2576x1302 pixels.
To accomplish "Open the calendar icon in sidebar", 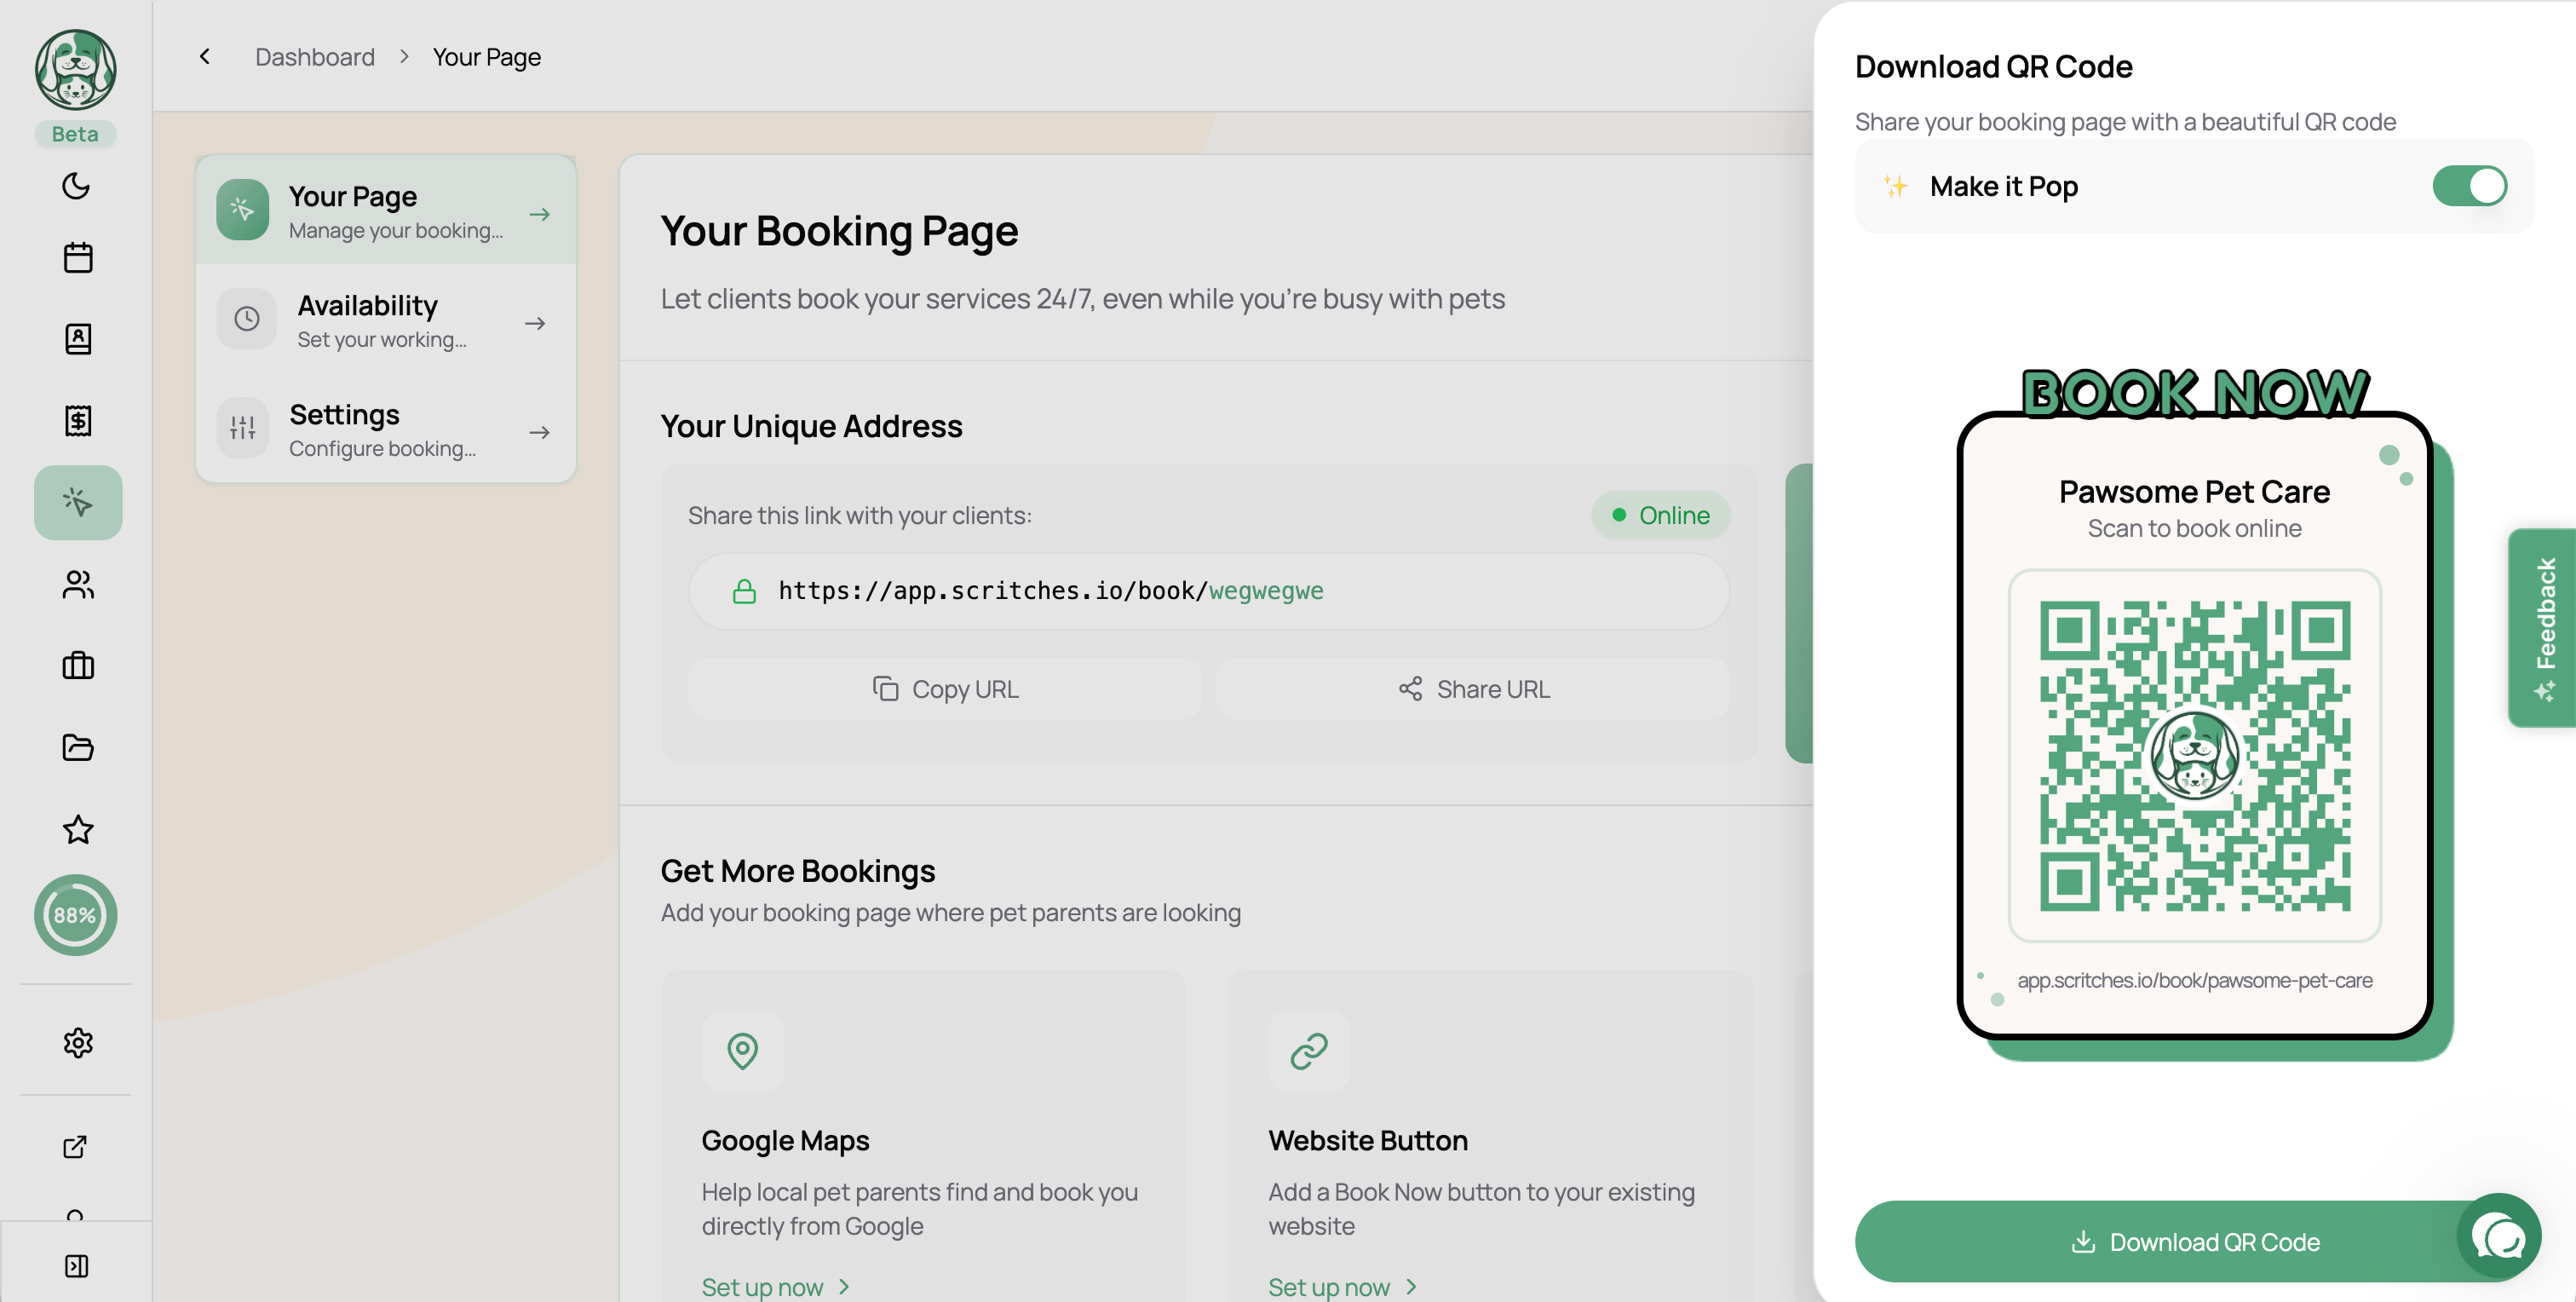I will 78,258.
